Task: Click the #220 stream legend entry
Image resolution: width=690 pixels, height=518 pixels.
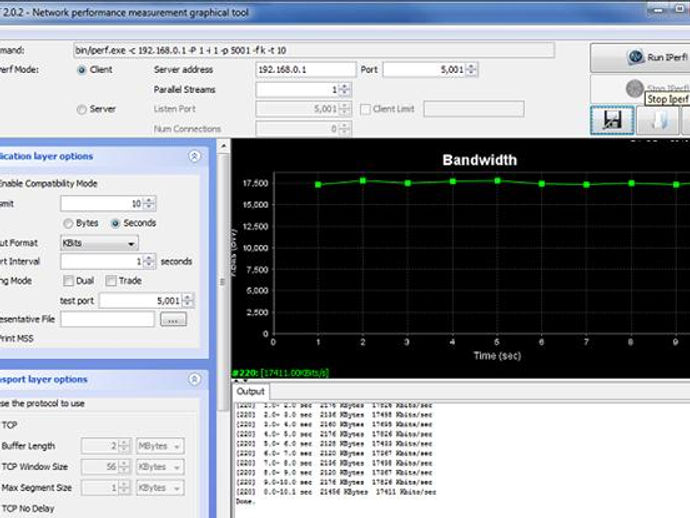Action: tap(280, 373)
